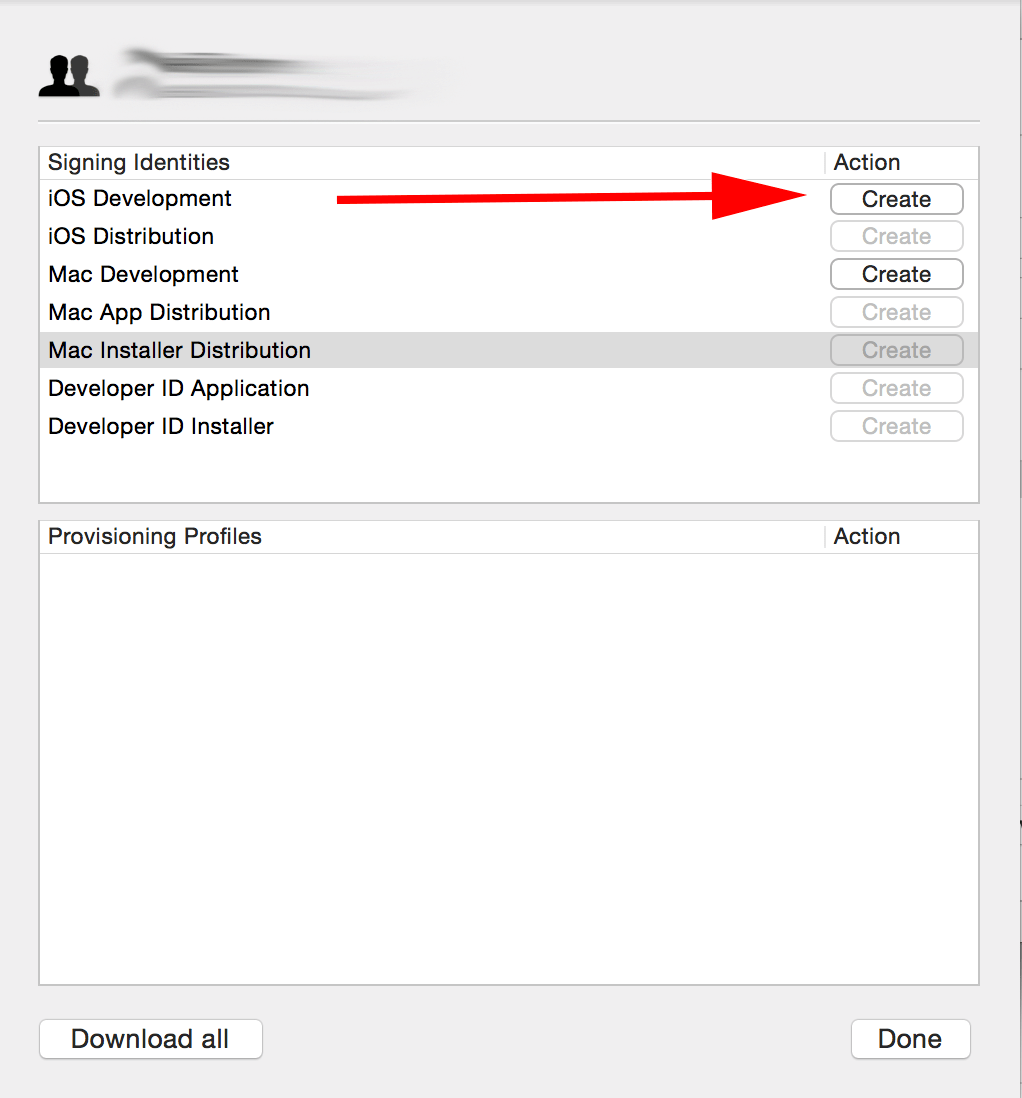Click Create beside Mac App Distribution
Image resolution: width=1022 pixels, height=1098 pixels.
tap(896, 312)
